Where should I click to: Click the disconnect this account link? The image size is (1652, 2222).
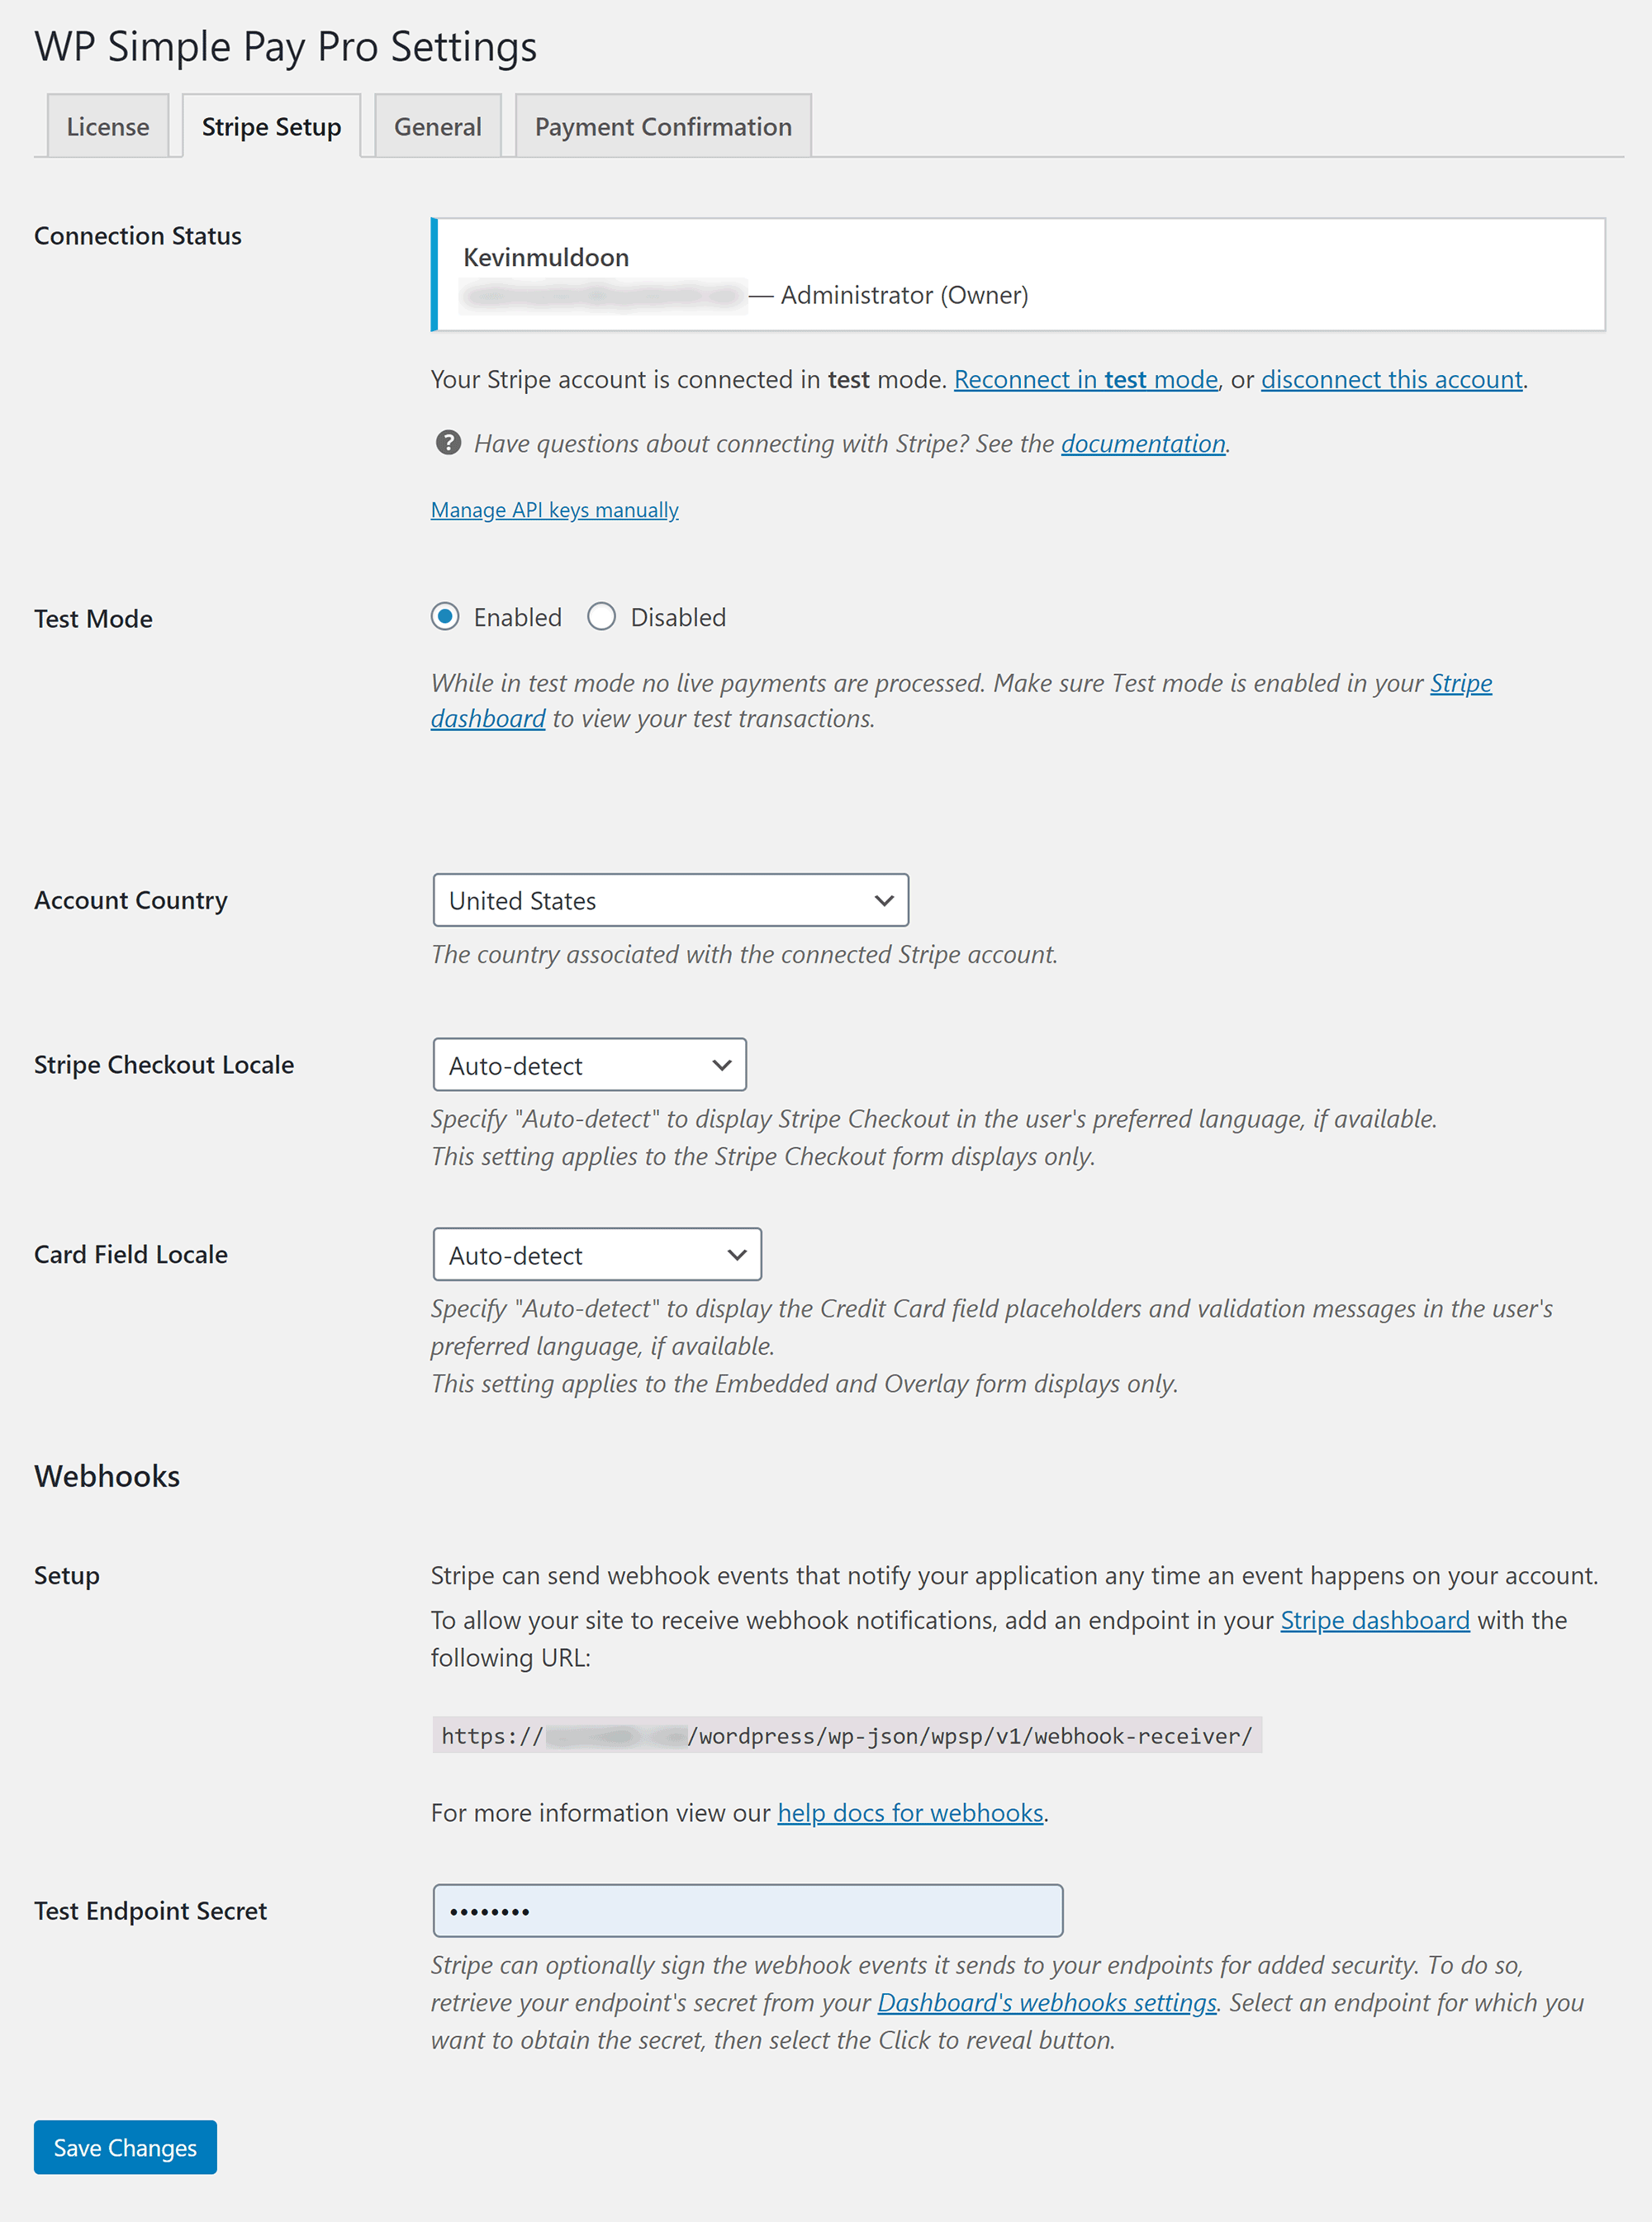(x=1390, y=378)
